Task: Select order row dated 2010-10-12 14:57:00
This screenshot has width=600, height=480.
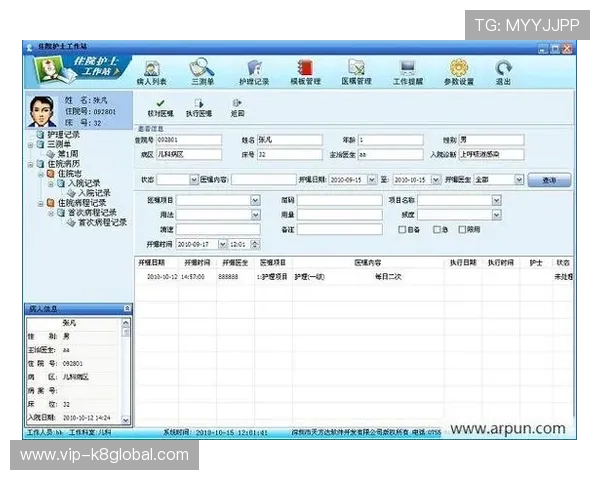Action: [x=354, y=276]
